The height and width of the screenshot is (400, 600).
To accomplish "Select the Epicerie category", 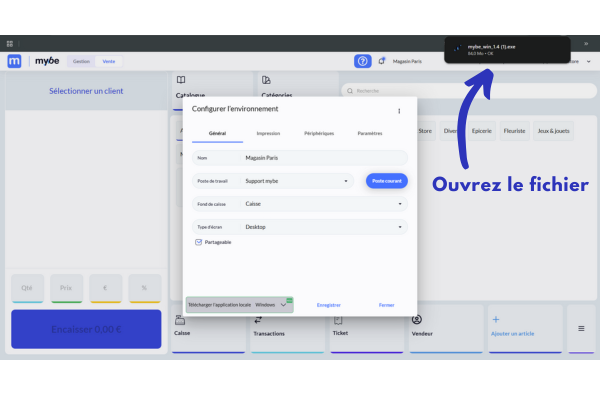I will tap(481, 131).
